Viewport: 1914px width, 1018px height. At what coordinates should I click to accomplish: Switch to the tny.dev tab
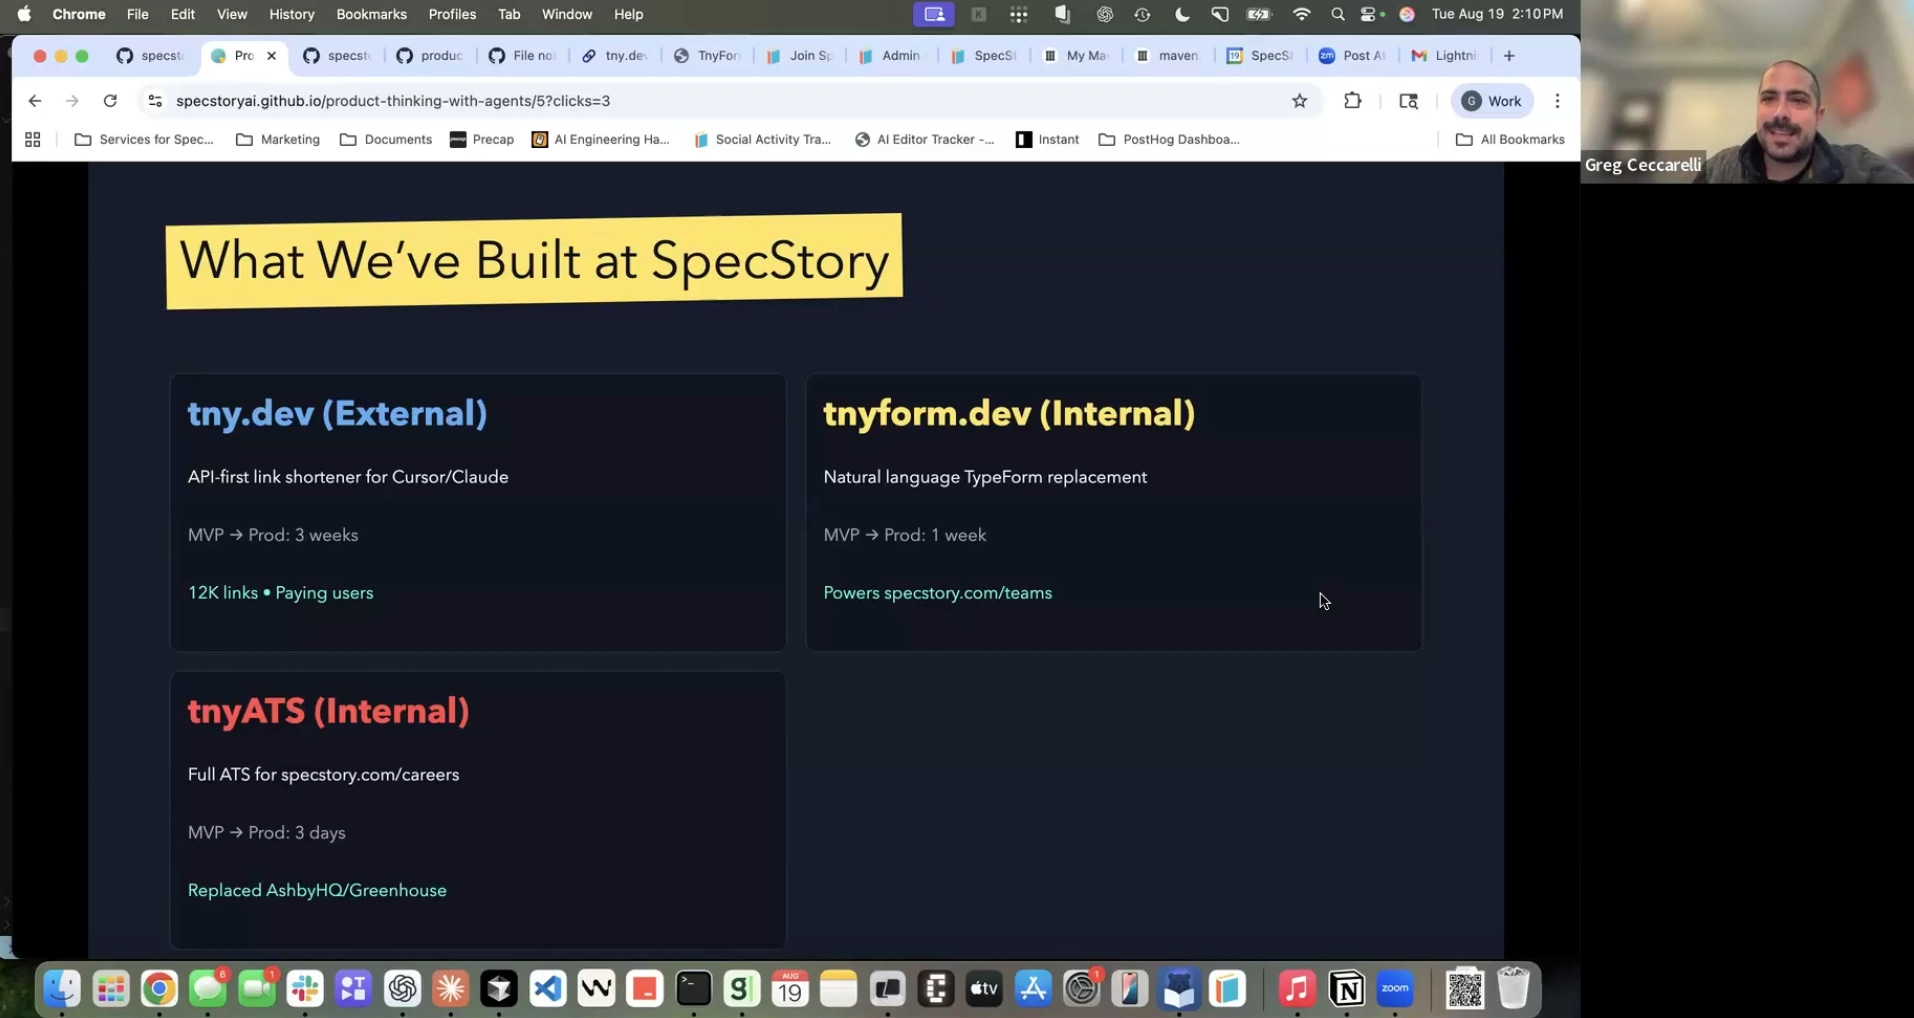tap(615, 56)
